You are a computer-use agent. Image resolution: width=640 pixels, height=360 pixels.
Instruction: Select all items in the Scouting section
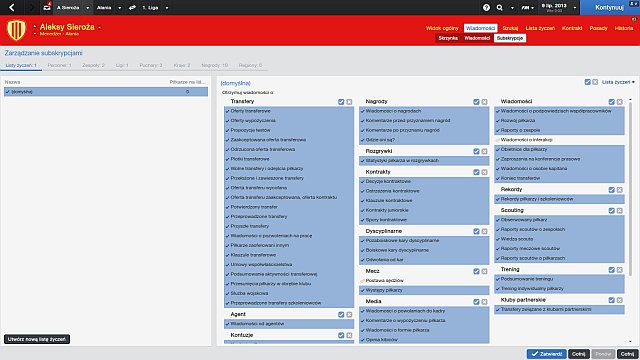click(611, 211)
